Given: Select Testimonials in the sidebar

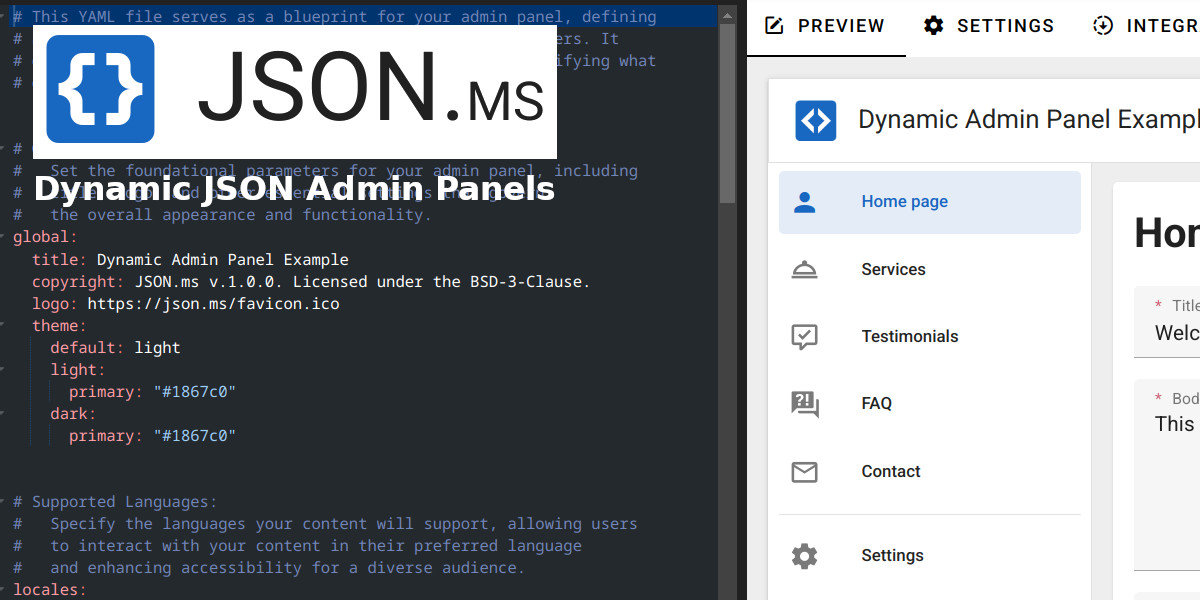Looking at the screenshot, I should (909, 337).
